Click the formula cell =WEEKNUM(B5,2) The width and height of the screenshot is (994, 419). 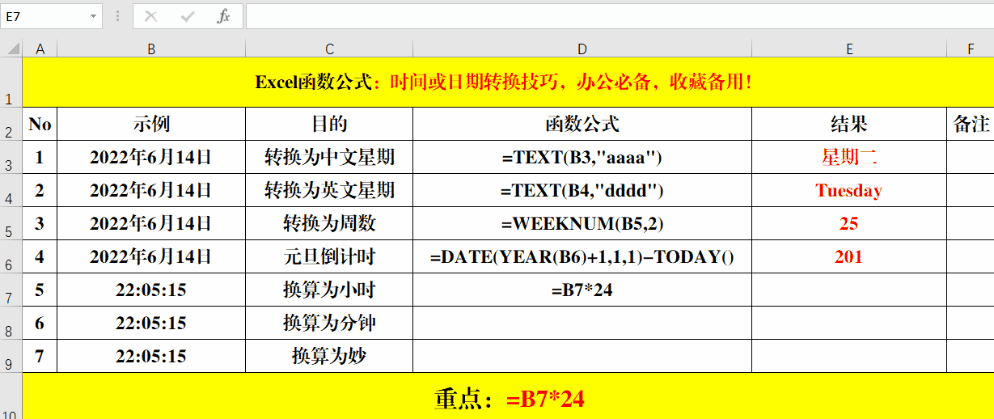click(582, 223)
